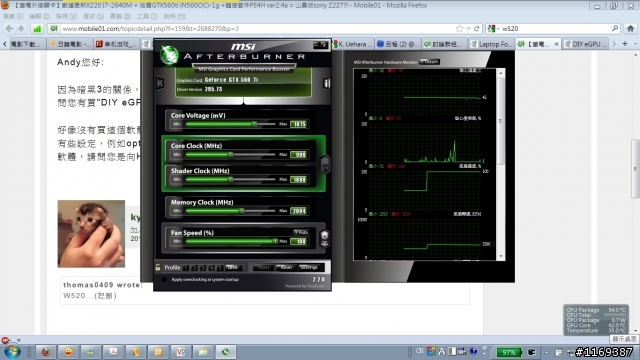Open the 歷史 history menu
This screenshot has width=640, height=360.
pyautogui.click(x=93, y=16)
